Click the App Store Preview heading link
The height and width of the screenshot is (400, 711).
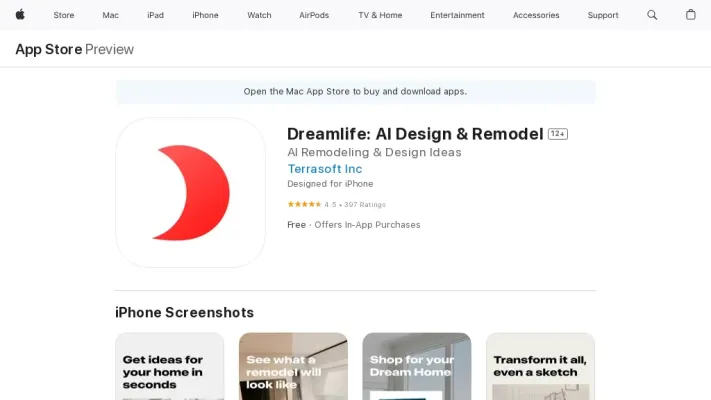74,49
